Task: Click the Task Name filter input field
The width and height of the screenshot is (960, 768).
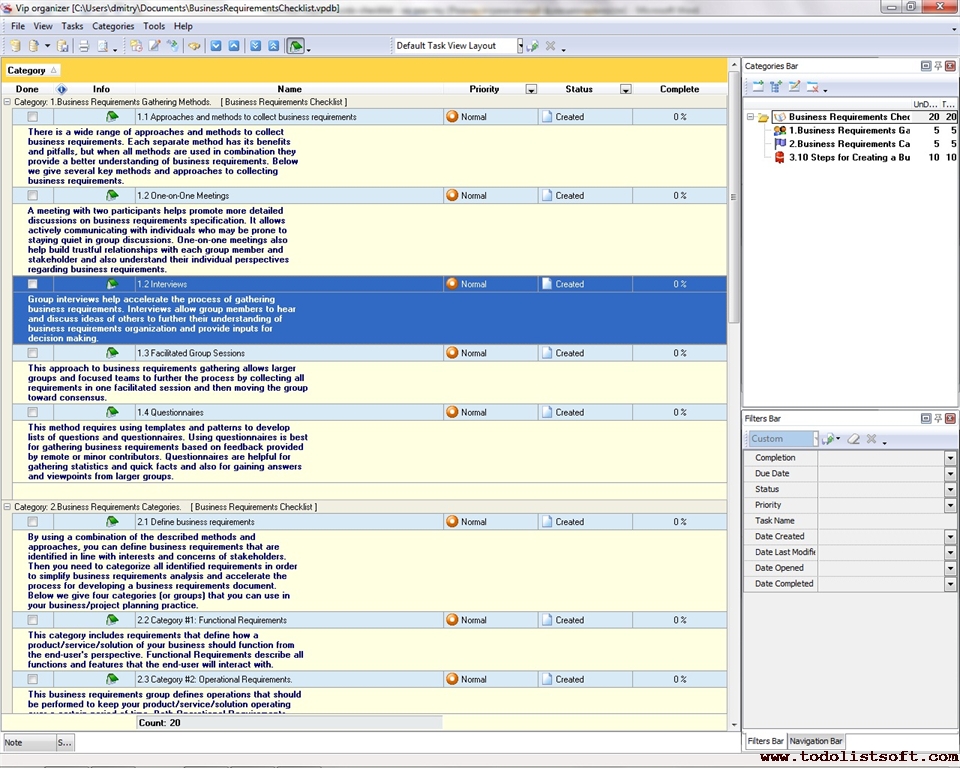Action: [880, 521]
